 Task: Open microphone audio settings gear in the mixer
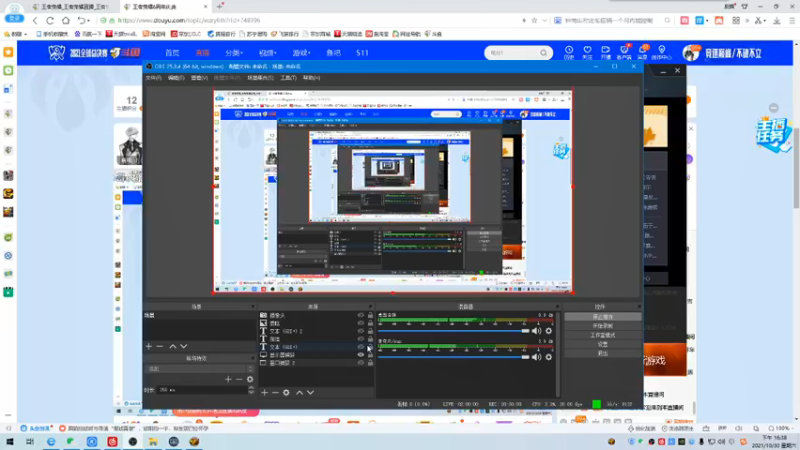point(548,357)
